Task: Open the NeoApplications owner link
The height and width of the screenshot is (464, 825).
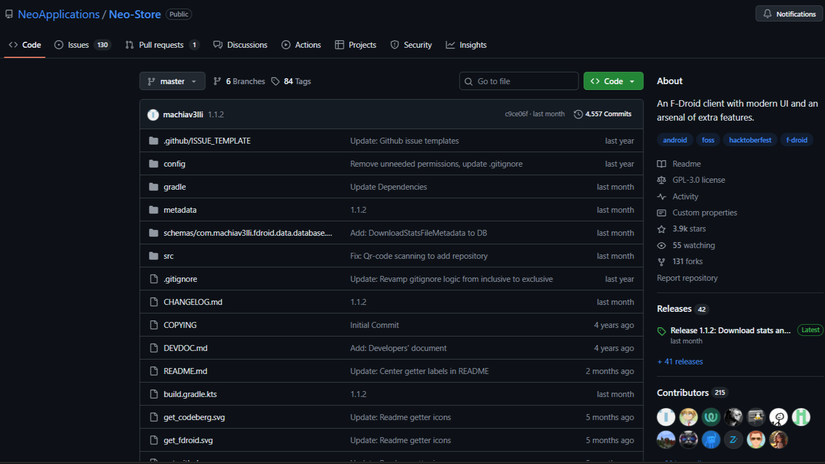Action: pyautogui.click(x=58, y=14)
